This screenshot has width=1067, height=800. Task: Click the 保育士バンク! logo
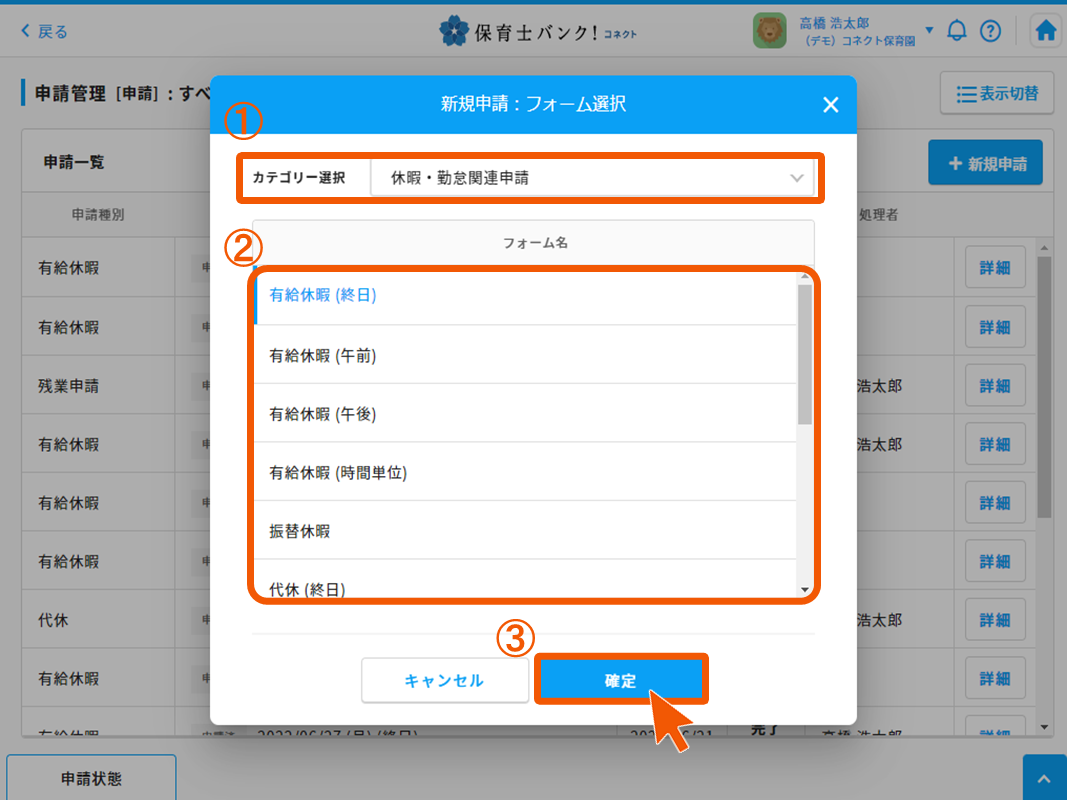tap(537, 32)
